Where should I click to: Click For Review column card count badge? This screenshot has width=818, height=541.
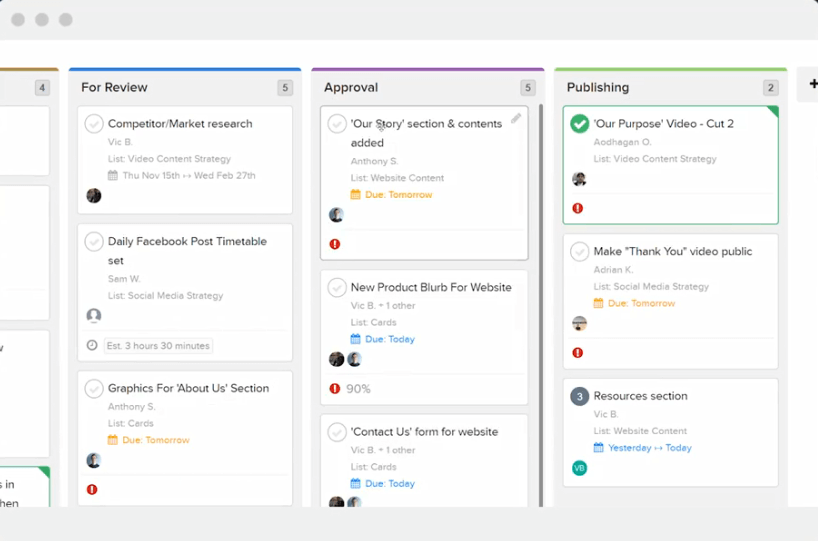click(285, 88)
